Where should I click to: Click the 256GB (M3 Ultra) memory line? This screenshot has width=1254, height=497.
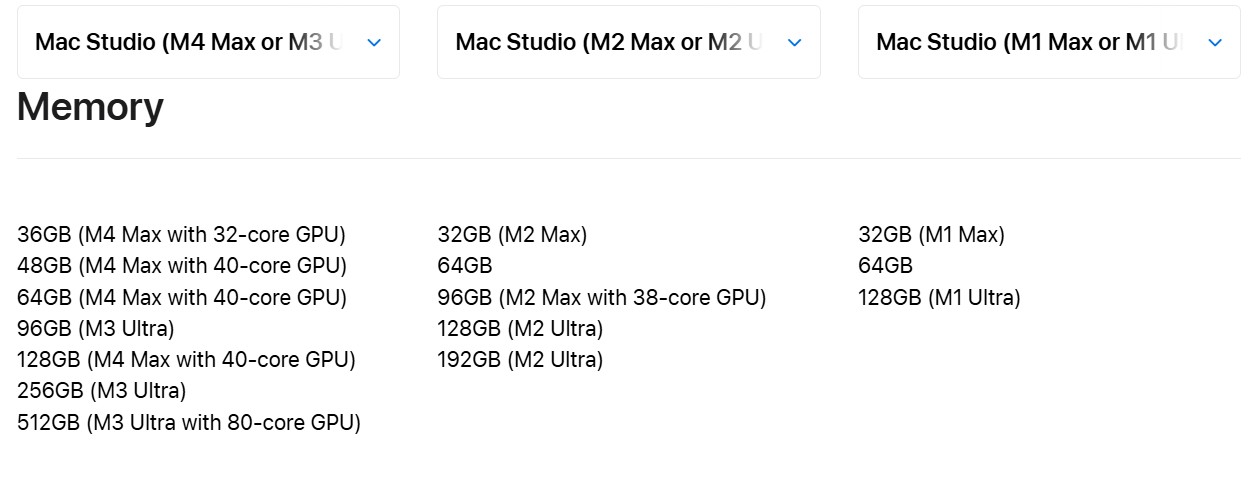click(102, 390)
